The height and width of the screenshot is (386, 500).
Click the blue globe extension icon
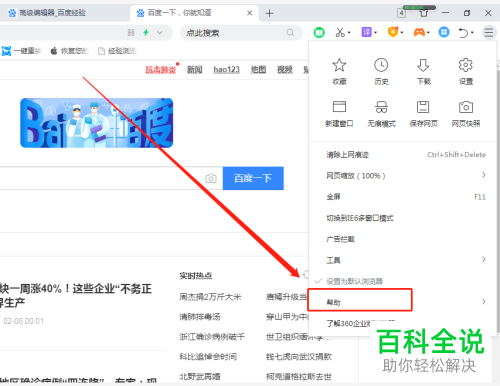click(x=444, y=32)
